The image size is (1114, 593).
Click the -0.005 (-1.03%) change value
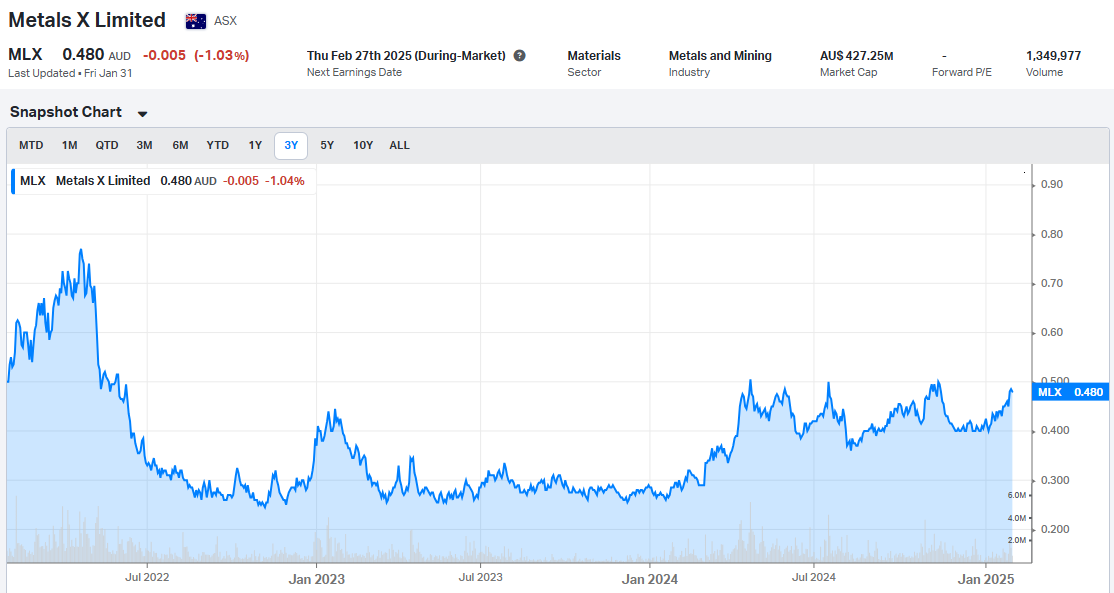(196, 55)
